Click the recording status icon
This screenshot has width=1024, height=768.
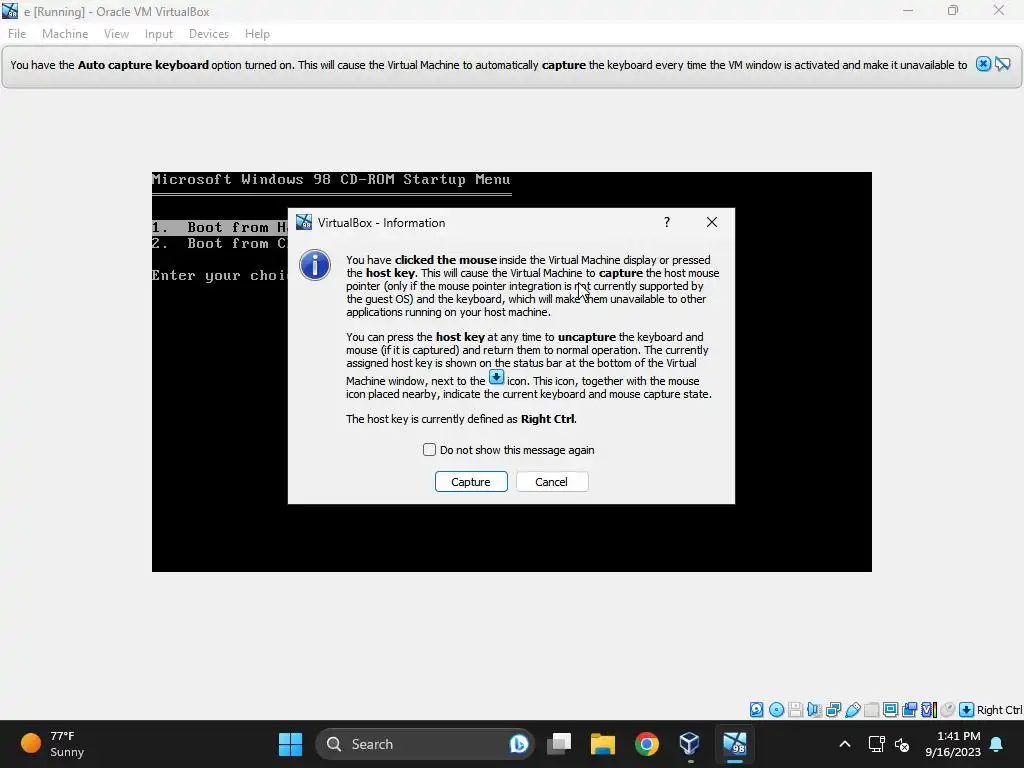pyautogui.click(x=909, y=709)
